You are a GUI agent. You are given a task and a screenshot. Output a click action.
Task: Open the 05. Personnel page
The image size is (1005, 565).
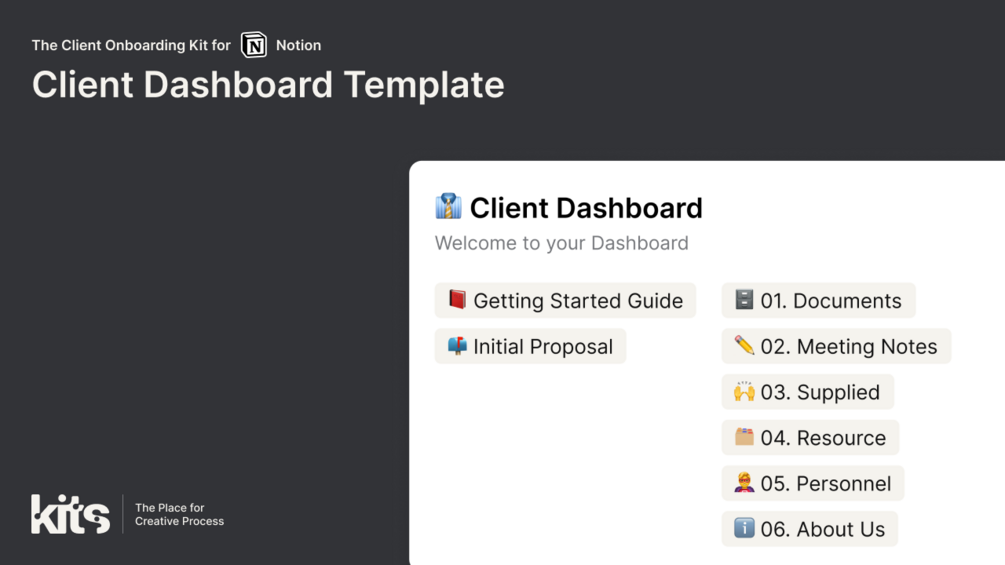click(x=825, y=484)
